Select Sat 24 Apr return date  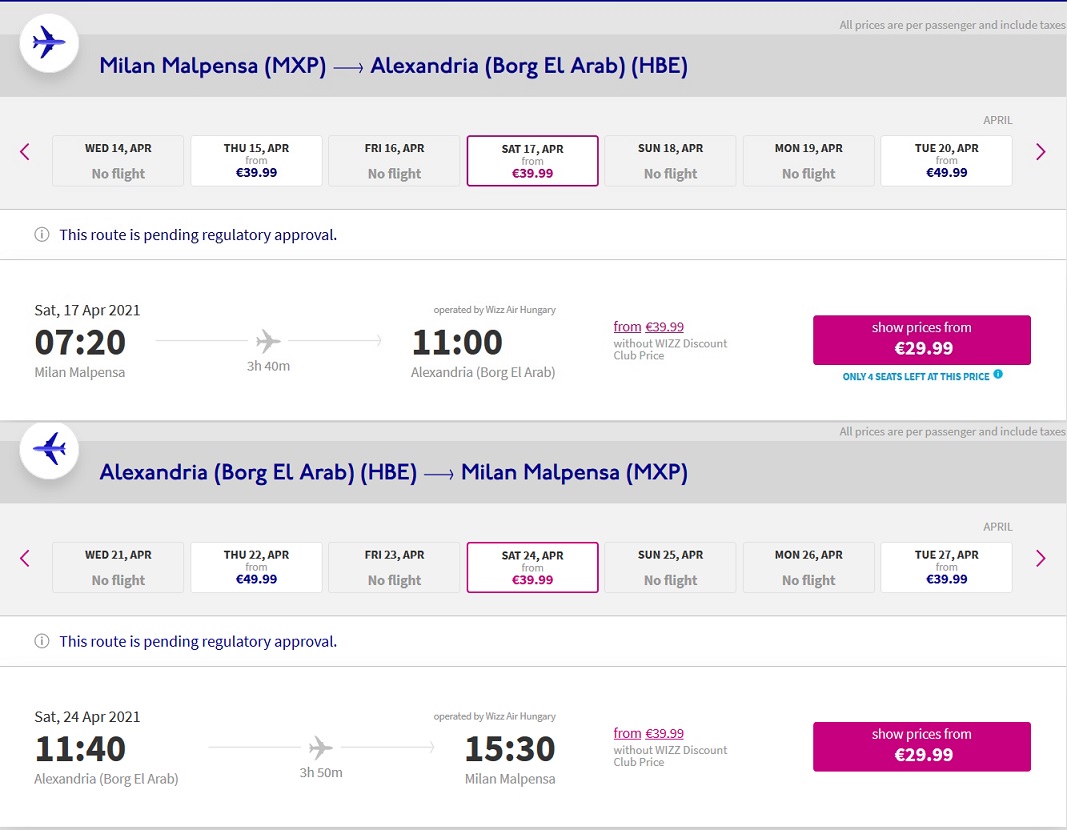click(532, 567)
